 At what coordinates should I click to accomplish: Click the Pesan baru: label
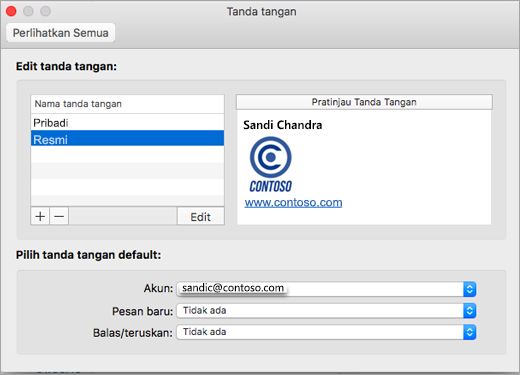142,311
